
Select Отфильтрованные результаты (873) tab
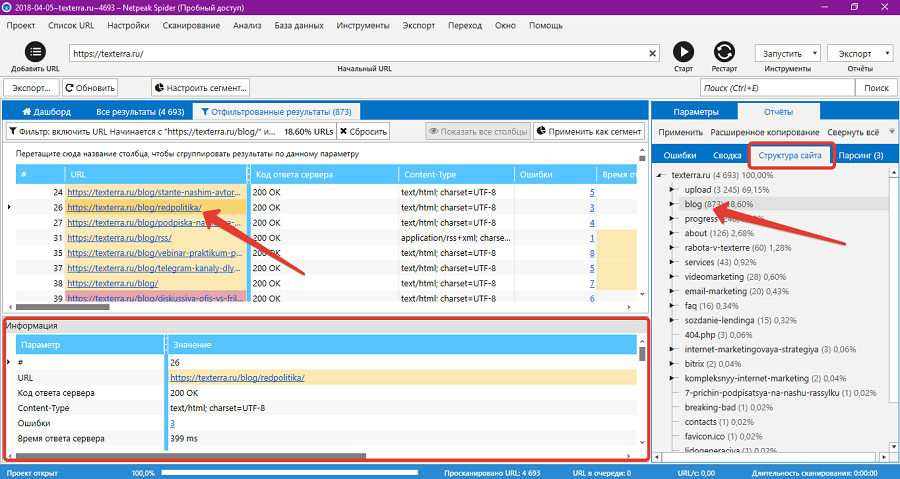coord(276,112)
